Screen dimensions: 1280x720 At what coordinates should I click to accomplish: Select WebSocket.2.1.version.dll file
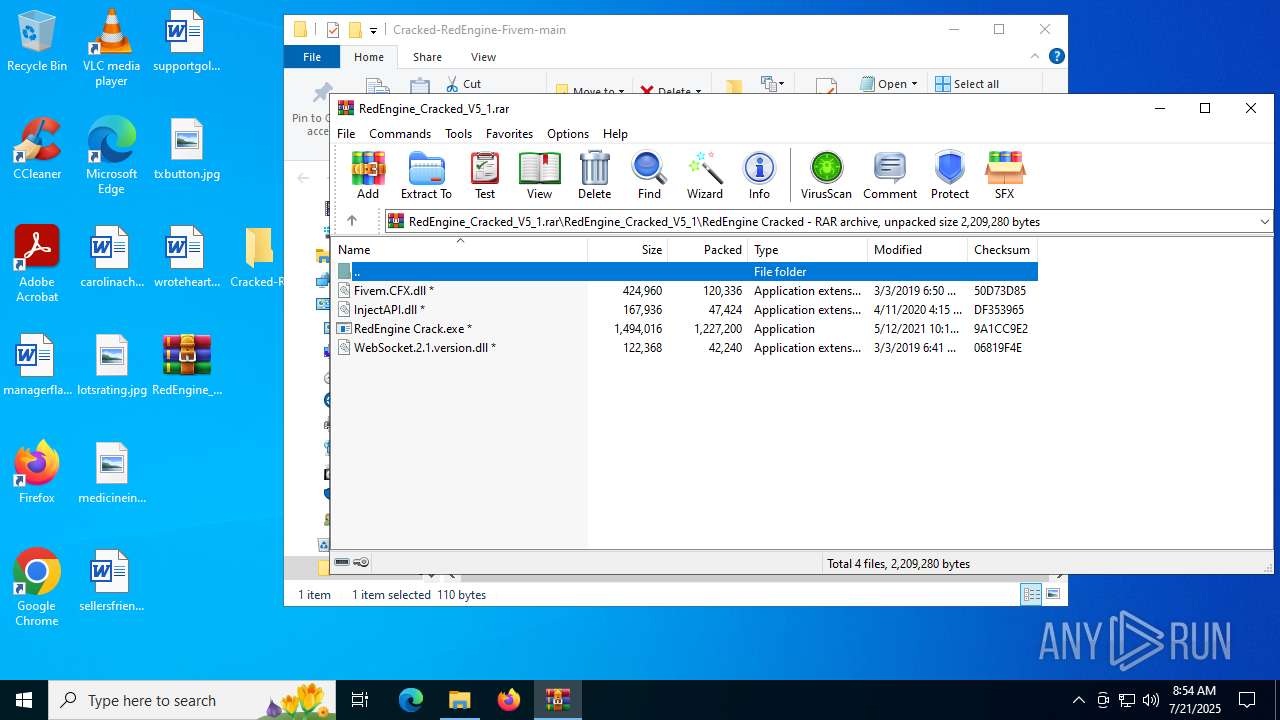[x=685, y=348]
